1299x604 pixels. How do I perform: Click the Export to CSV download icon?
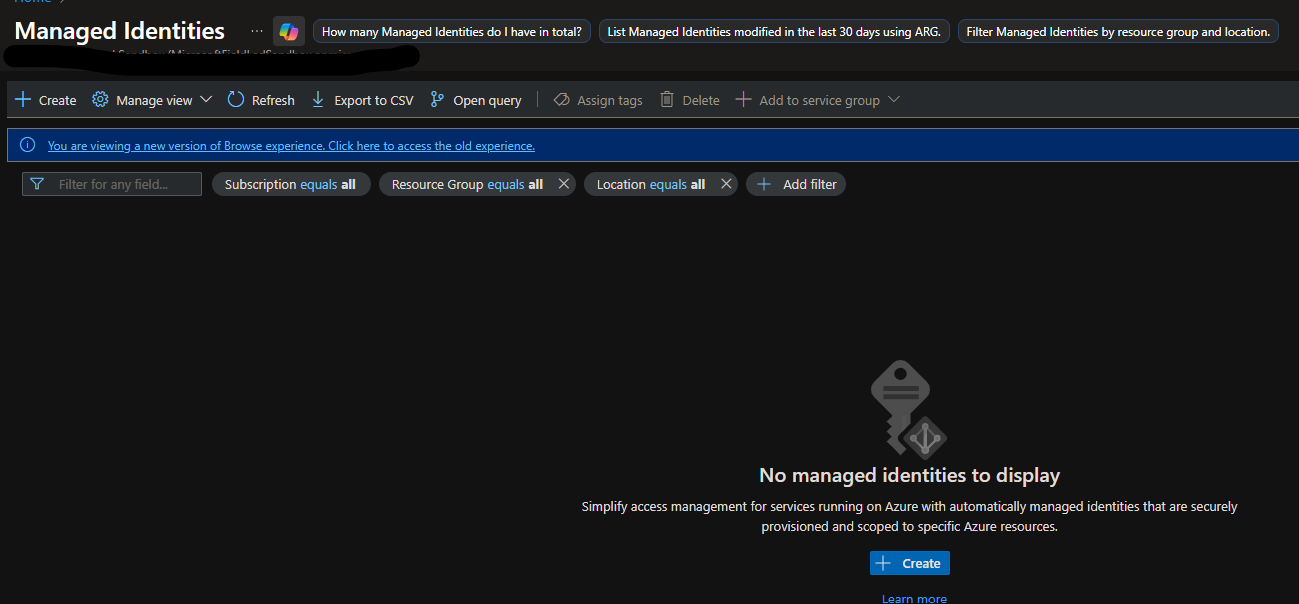pyautogui.click(x=318, y=100)
